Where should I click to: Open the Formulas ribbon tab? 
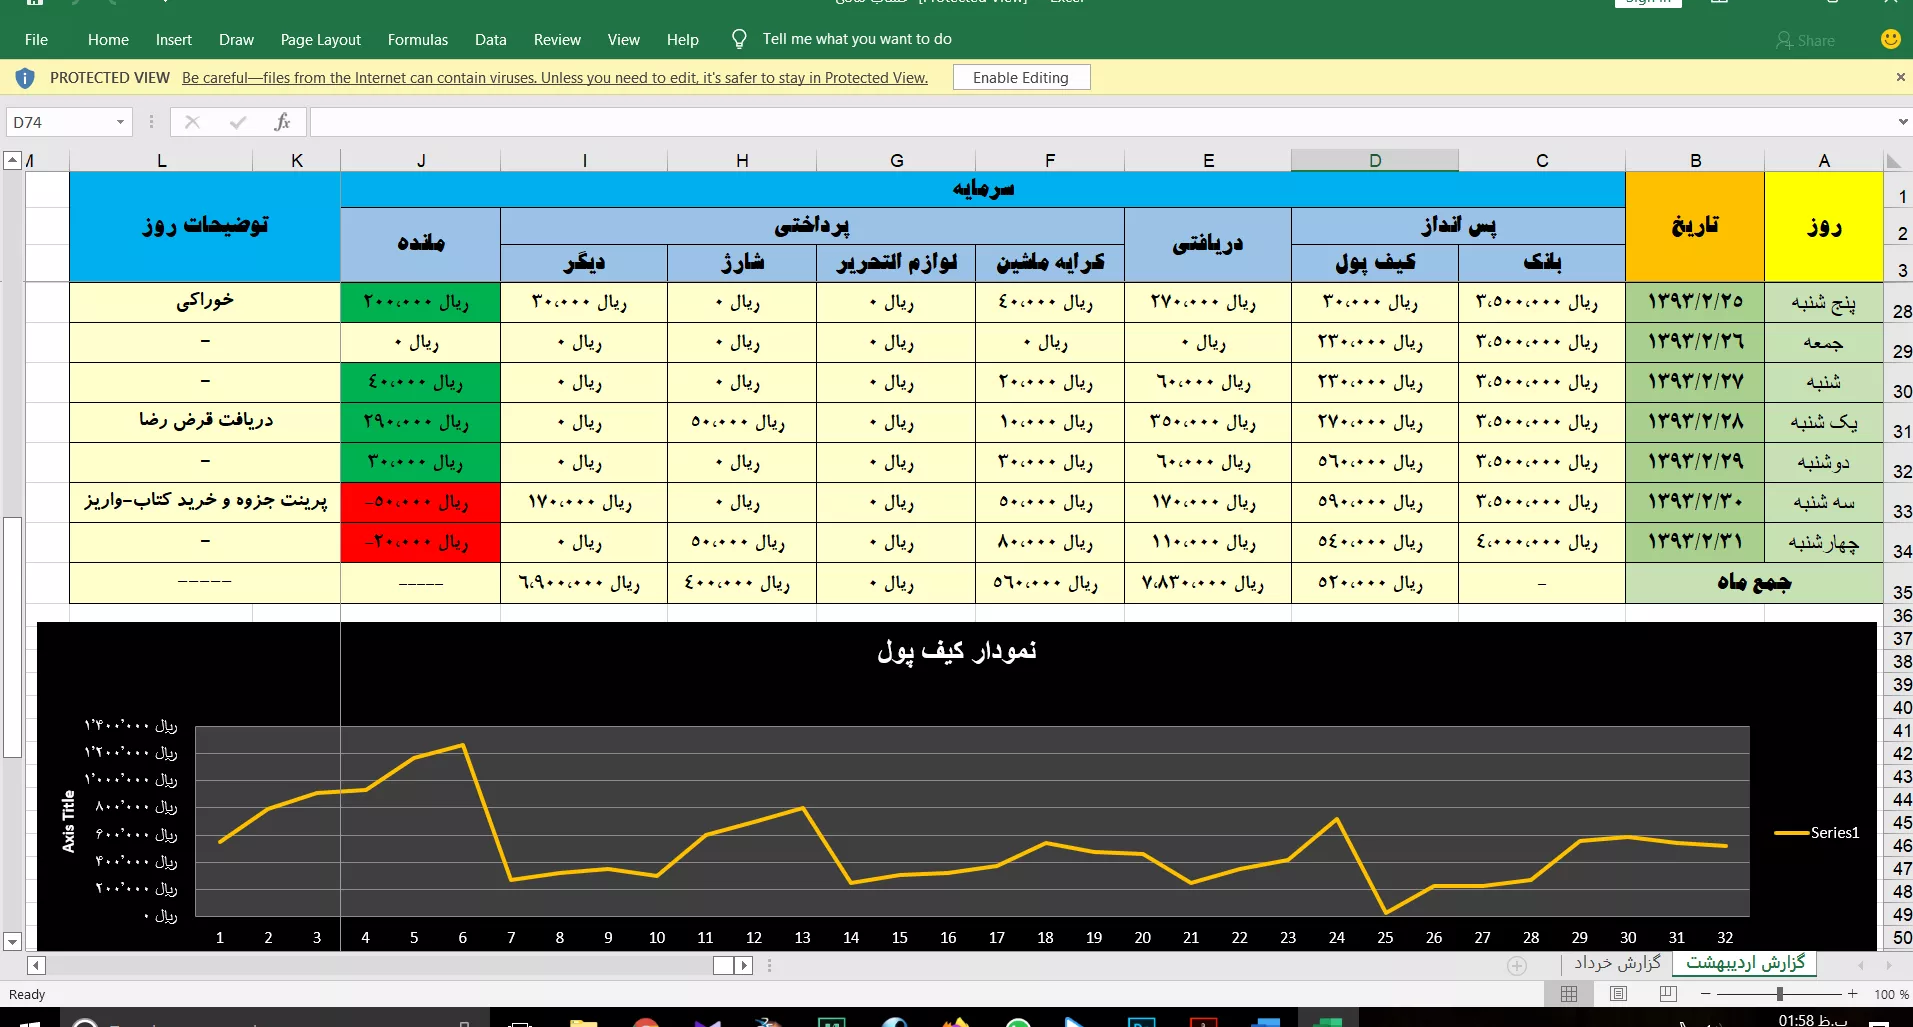coord(417,40)
